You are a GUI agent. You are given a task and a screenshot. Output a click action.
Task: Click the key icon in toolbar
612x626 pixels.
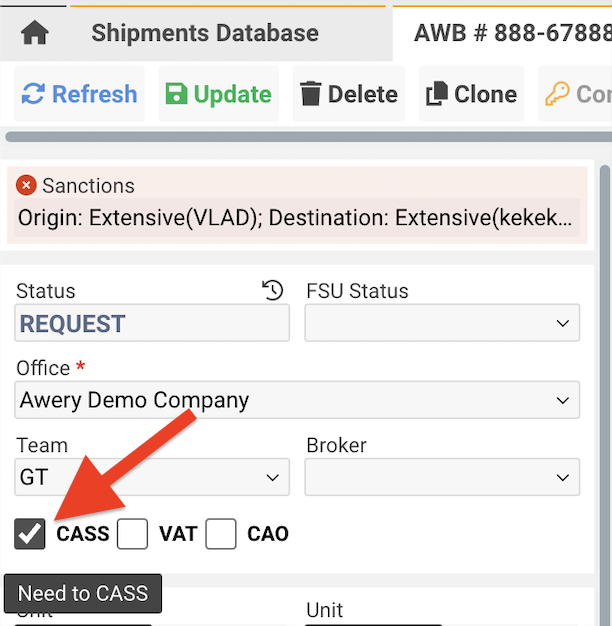557,94
